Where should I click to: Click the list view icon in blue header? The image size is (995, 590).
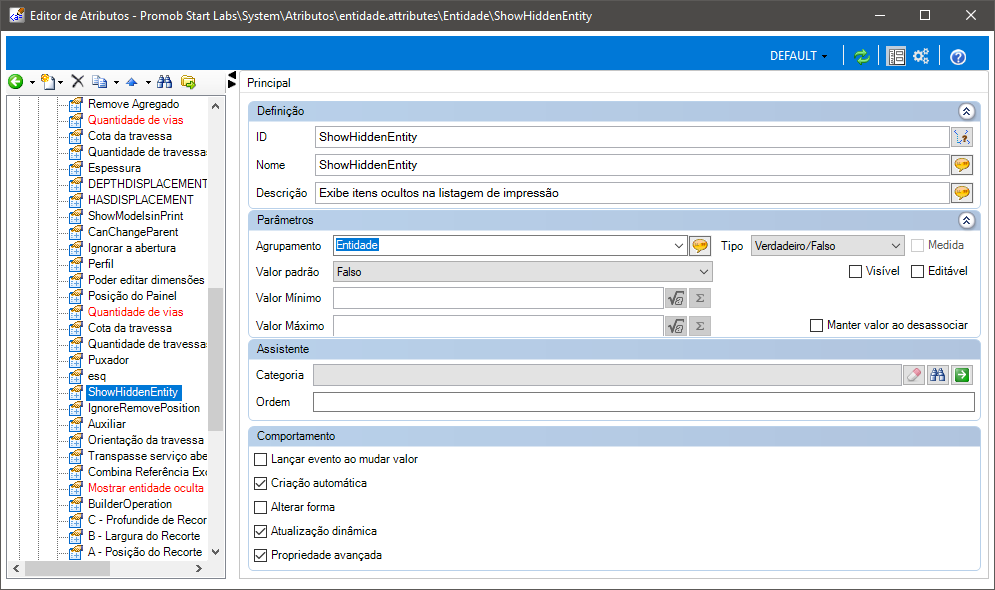896,56
